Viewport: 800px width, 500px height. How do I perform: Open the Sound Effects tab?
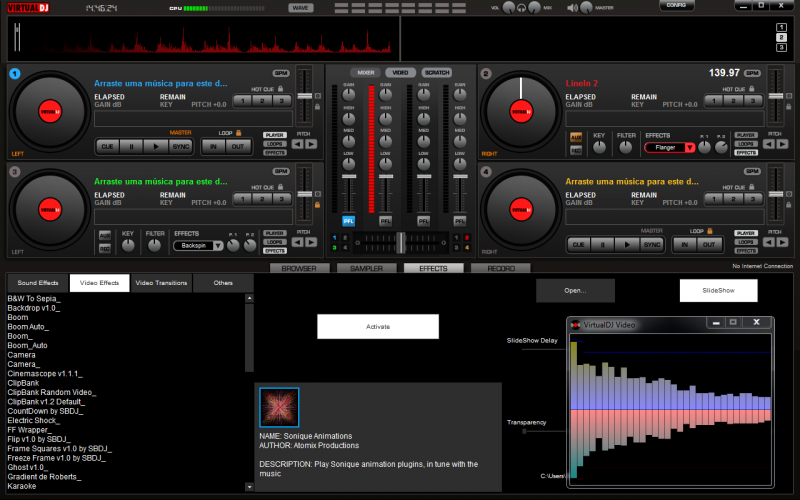click(x=38, y=283)
